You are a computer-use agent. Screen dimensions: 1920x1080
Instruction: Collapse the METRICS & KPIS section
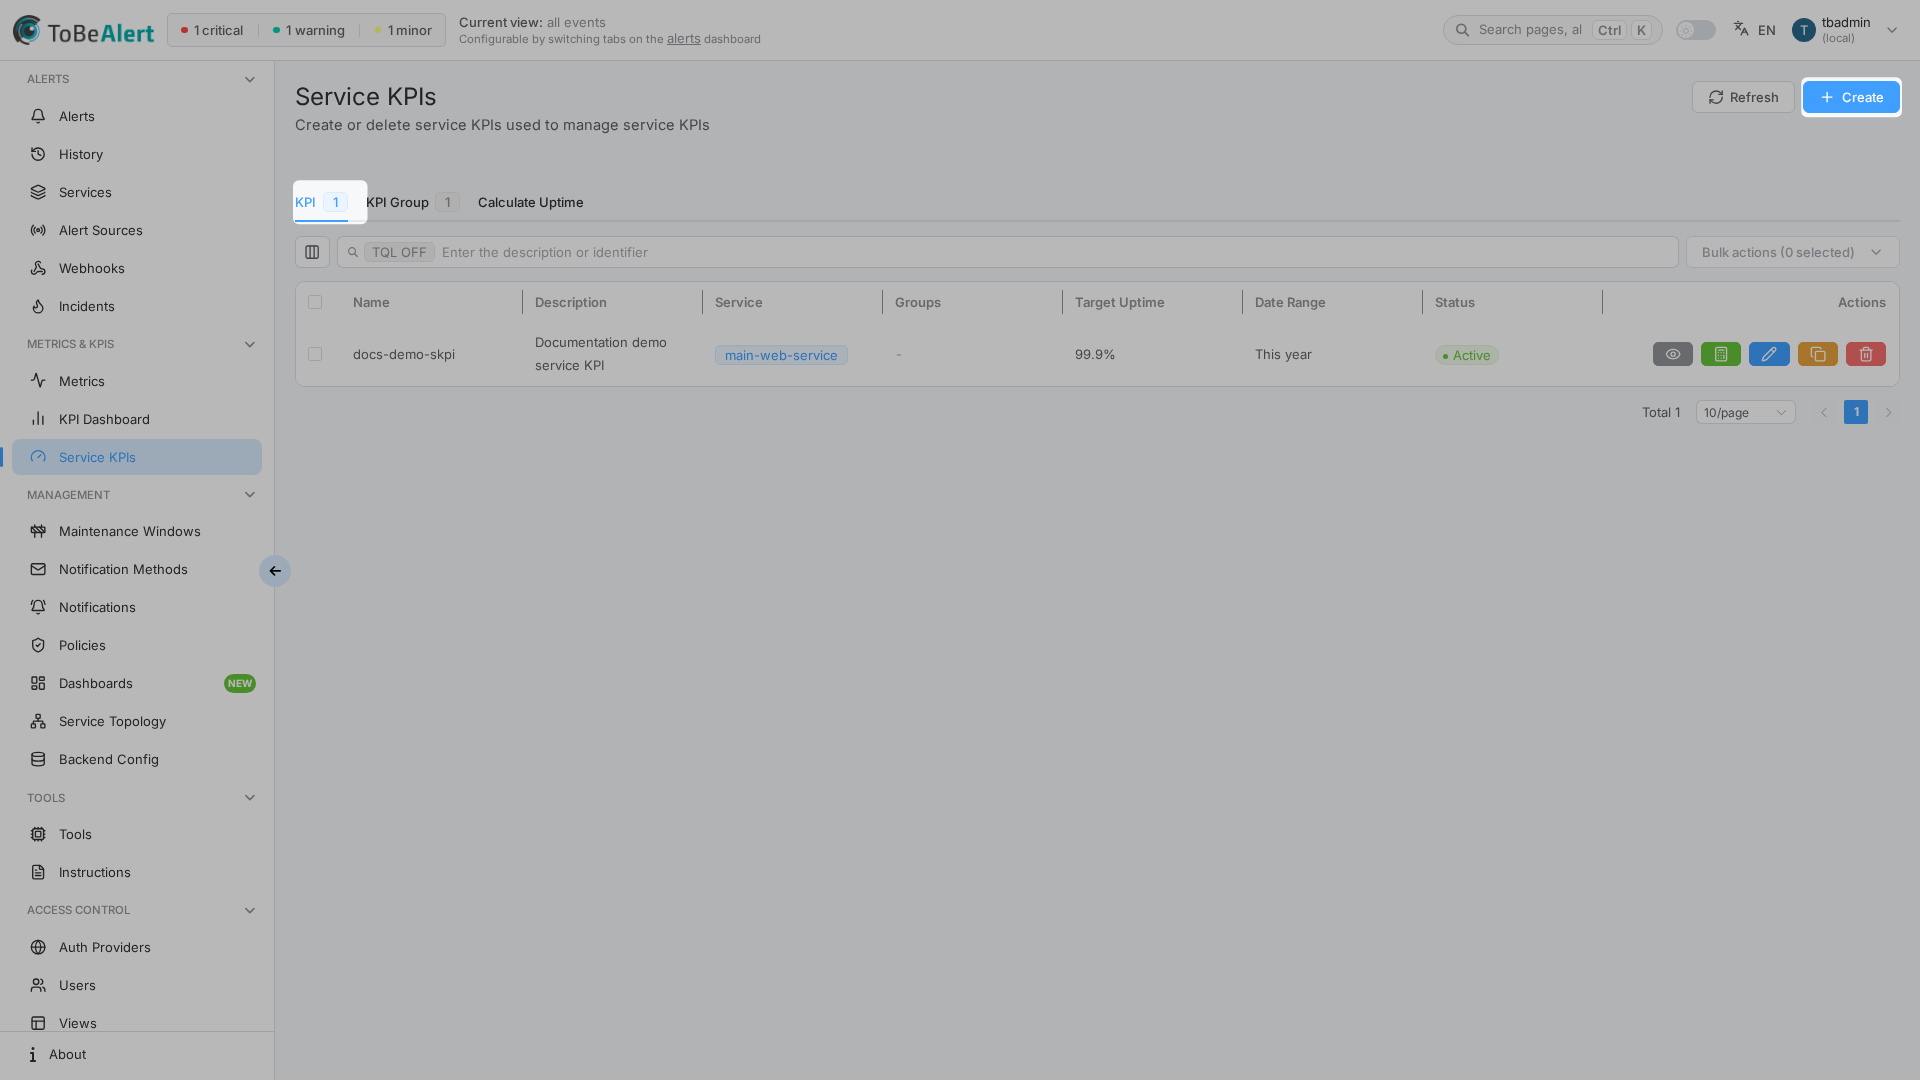(250, 344)
